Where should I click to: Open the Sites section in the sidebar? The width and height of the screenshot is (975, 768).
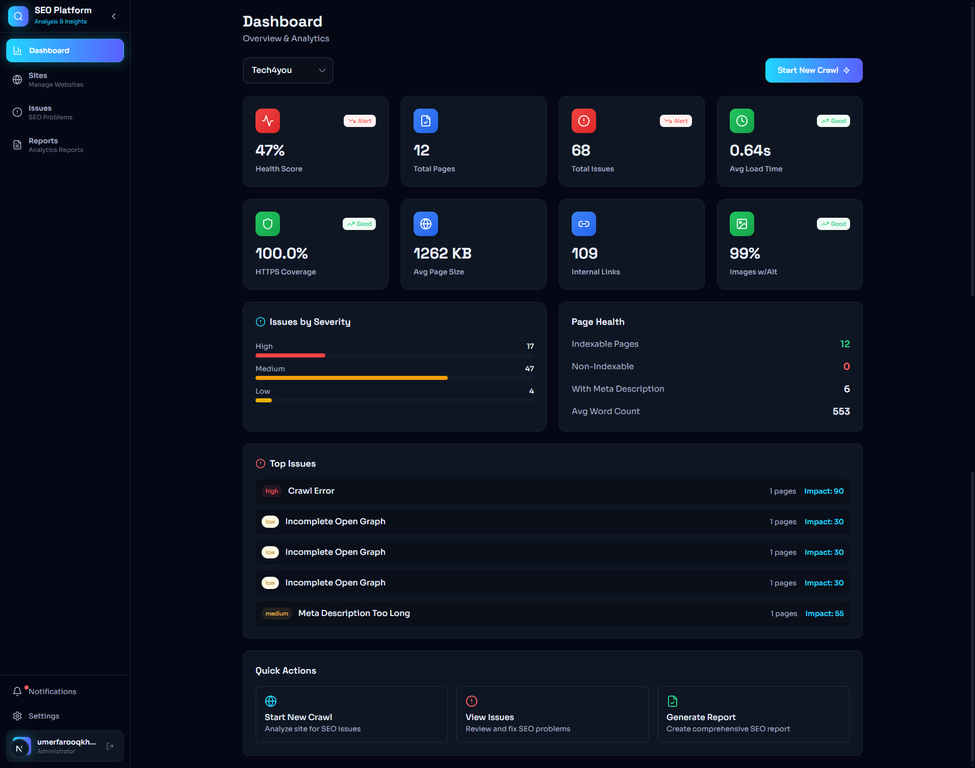pos(17,79)
